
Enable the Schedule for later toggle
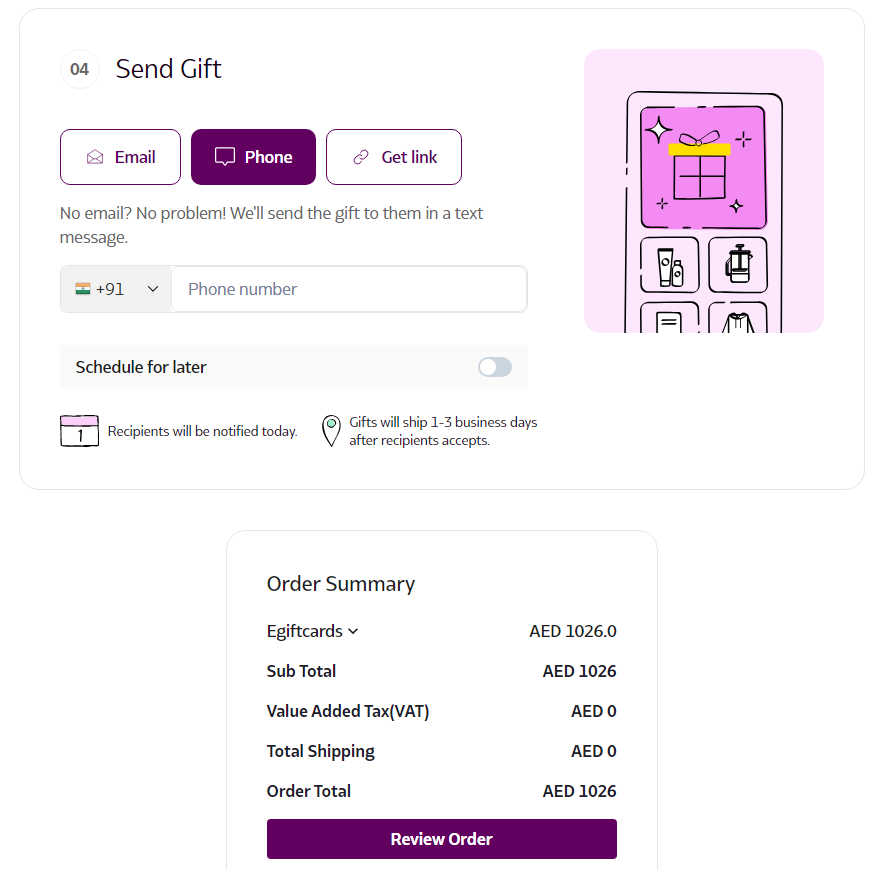495,367
